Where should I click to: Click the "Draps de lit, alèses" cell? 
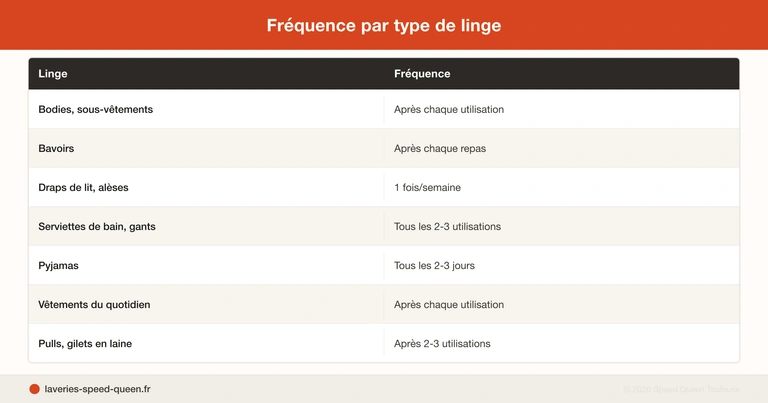pos(84,187)
